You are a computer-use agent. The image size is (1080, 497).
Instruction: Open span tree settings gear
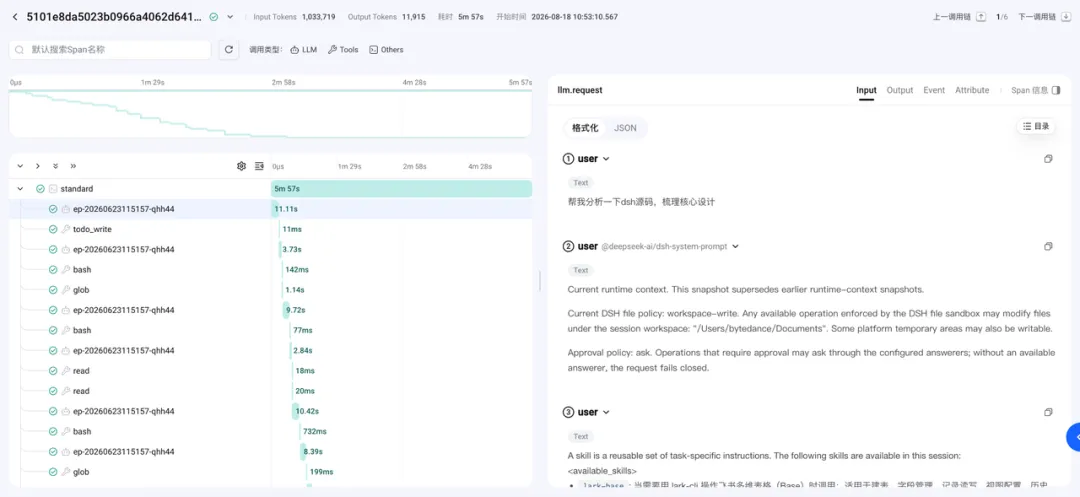[241, 166]
